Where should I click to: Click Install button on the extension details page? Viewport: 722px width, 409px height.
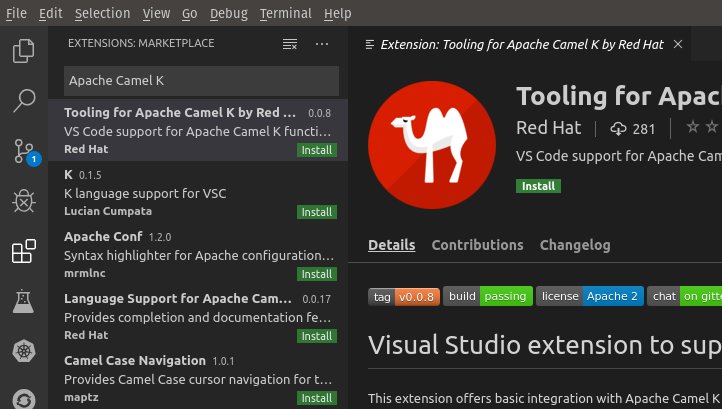(538, 186)
